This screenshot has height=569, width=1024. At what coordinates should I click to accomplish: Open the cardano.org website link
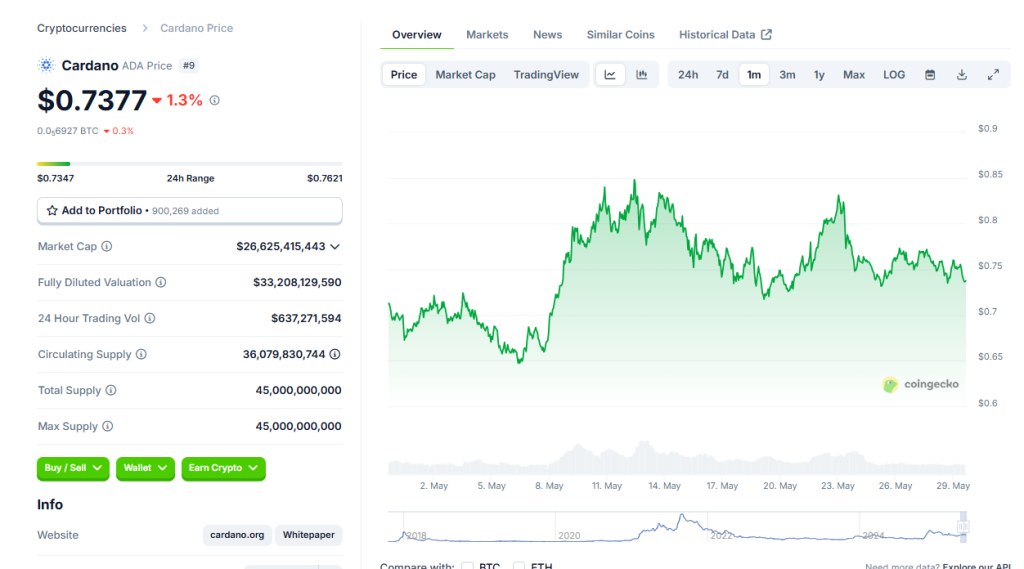point(237,535)
